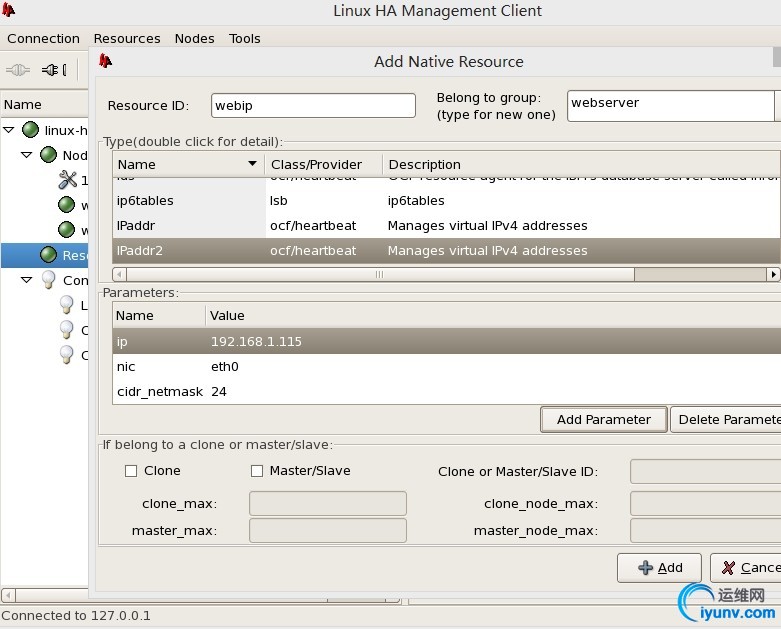Viewport: 781px width, 629px height.
Task: Click the dialog's red app icon
Action: click(x=105, y=61)
